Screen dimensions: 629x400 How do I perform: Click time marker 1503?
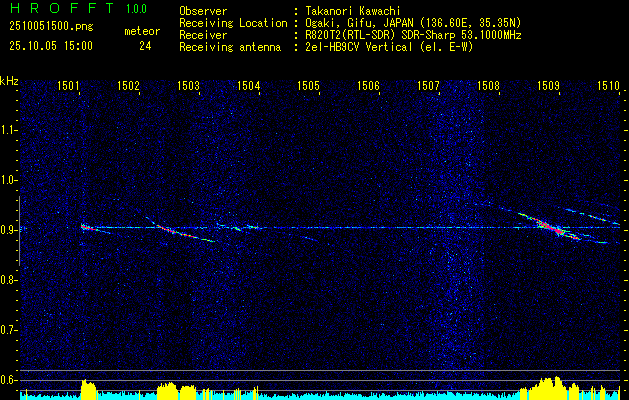[x=188, y=85]
